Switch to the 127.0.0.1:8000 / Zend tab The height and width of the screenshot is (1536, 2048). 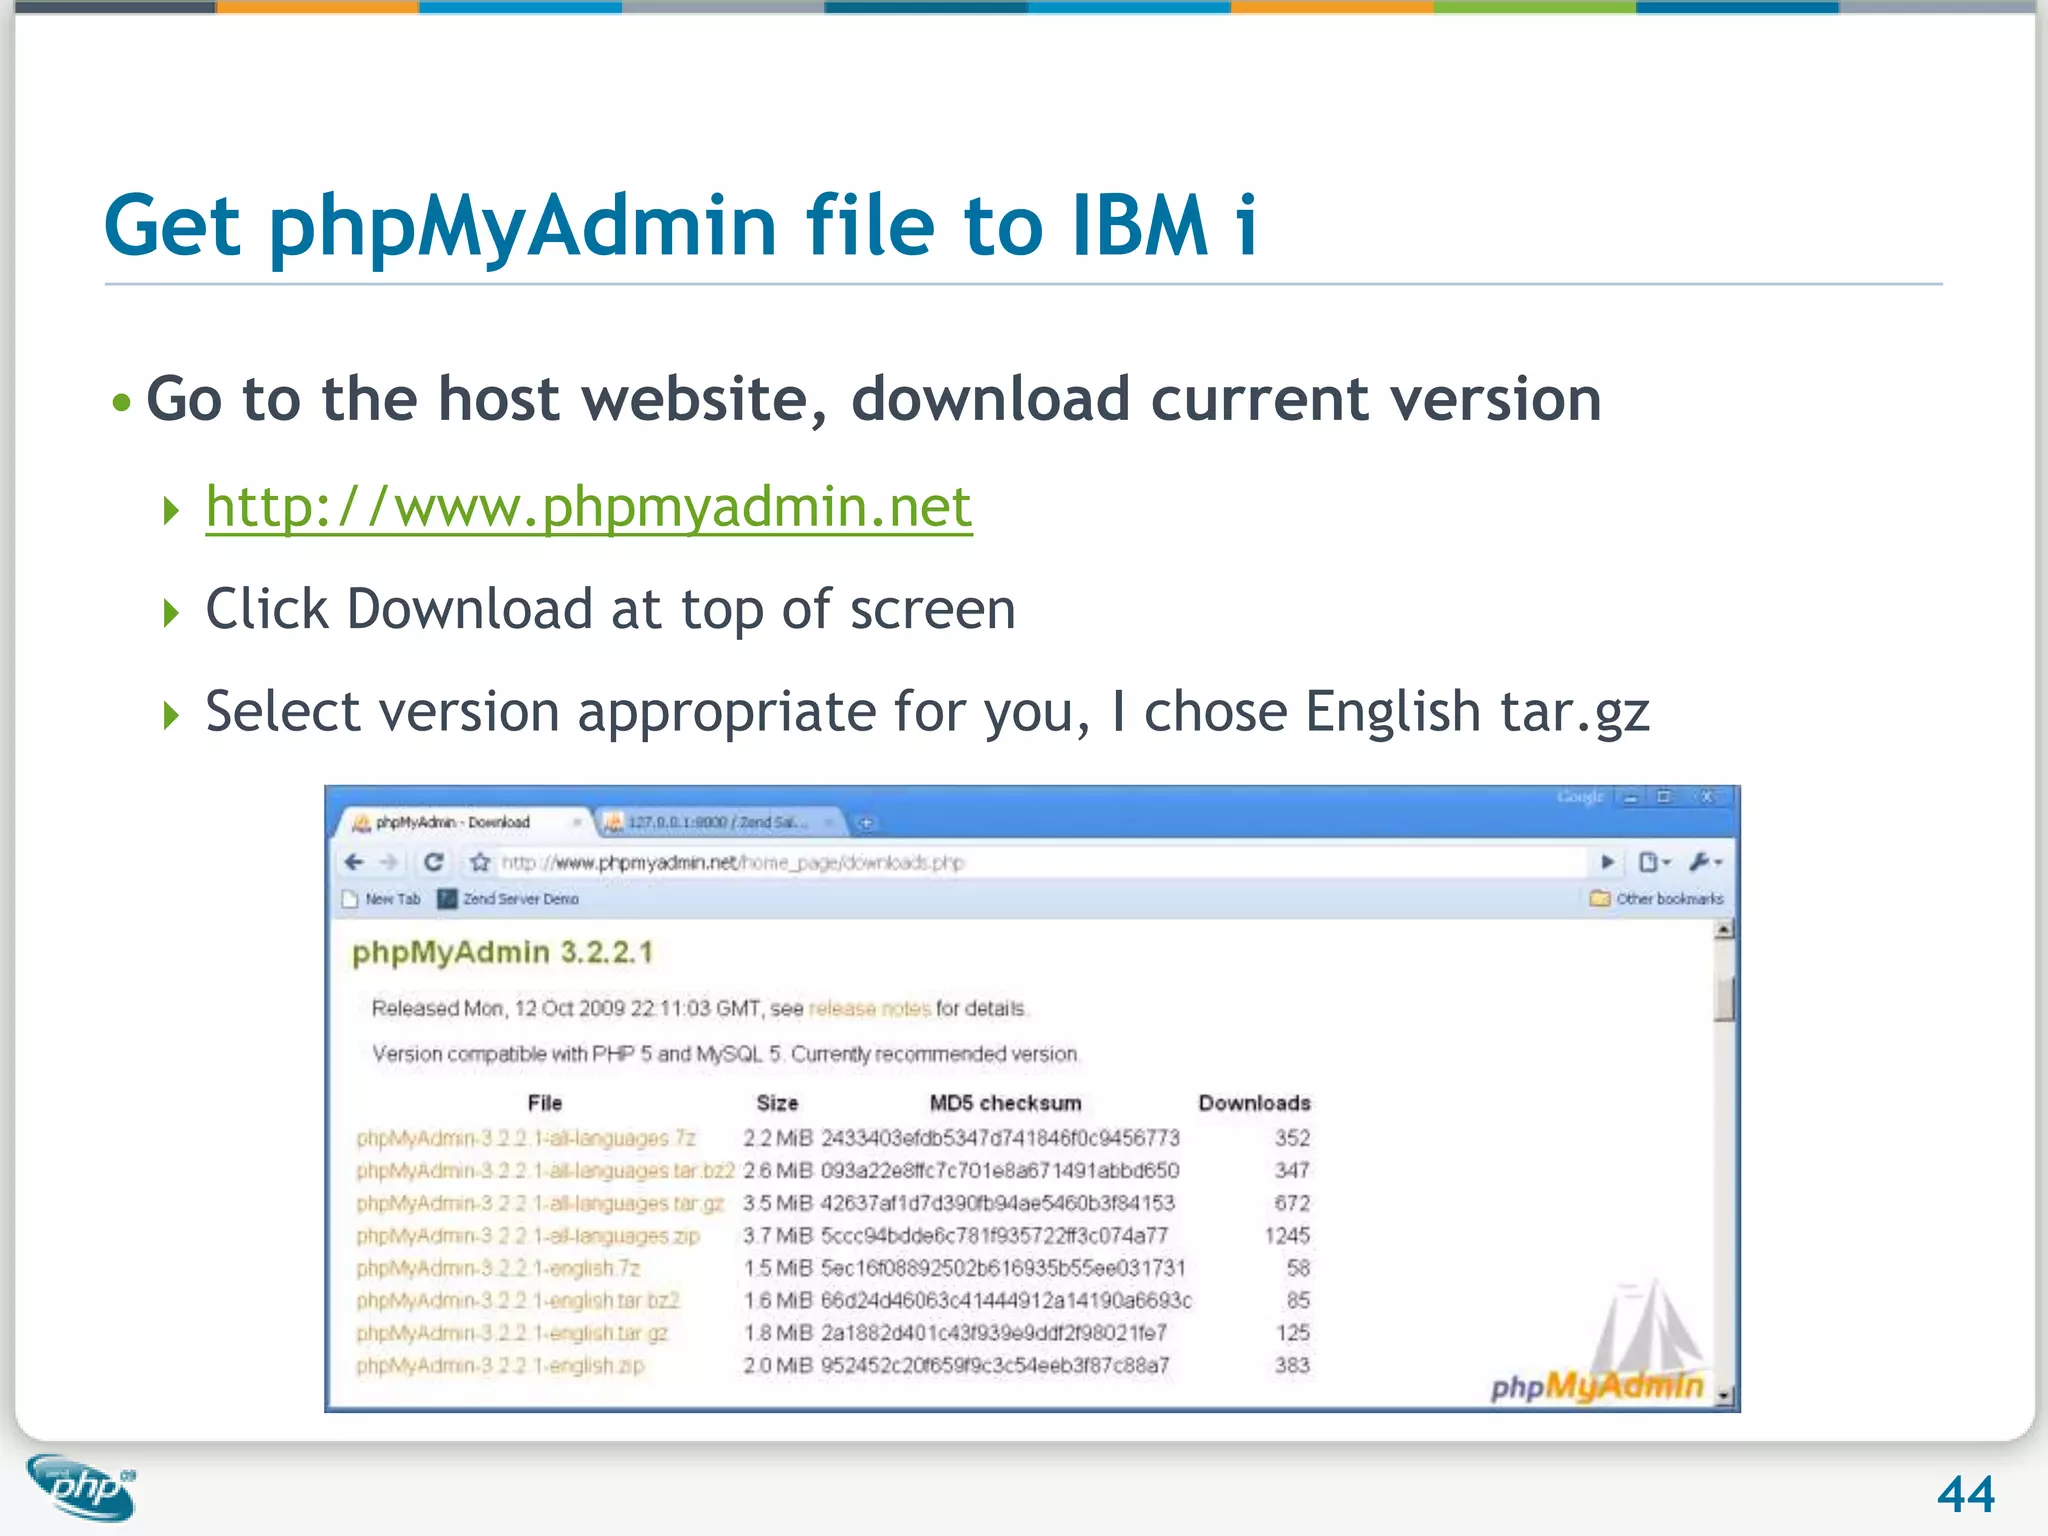point(716,822)
